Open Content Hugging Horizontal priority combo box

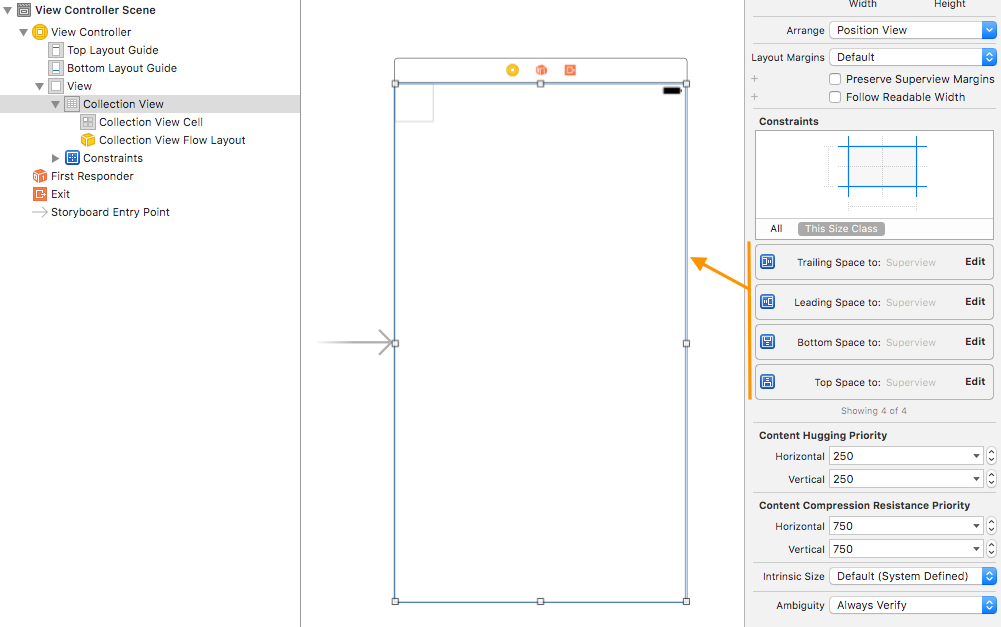tap(976, 456)
